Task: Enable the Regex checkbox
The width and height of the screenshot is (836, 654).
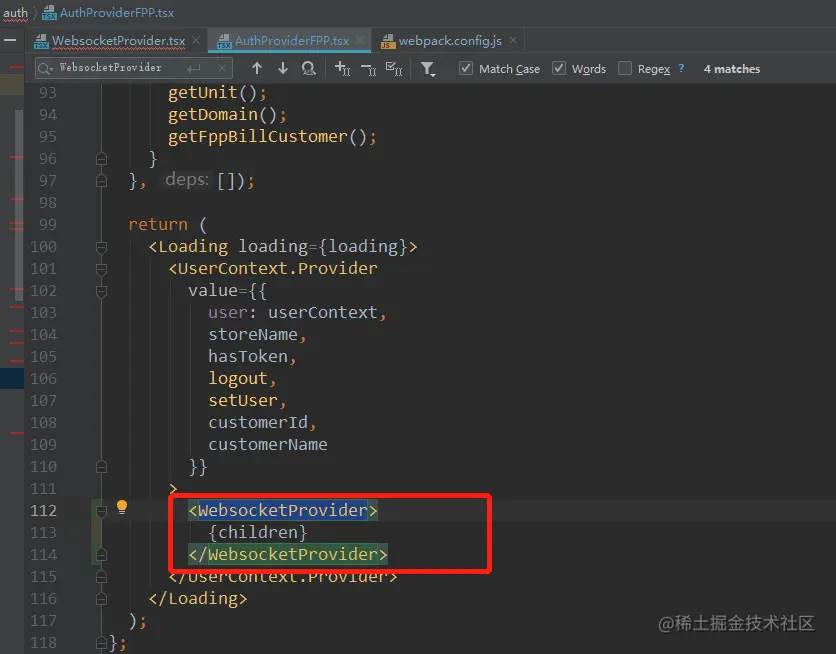Action: [x=625, y=68]
